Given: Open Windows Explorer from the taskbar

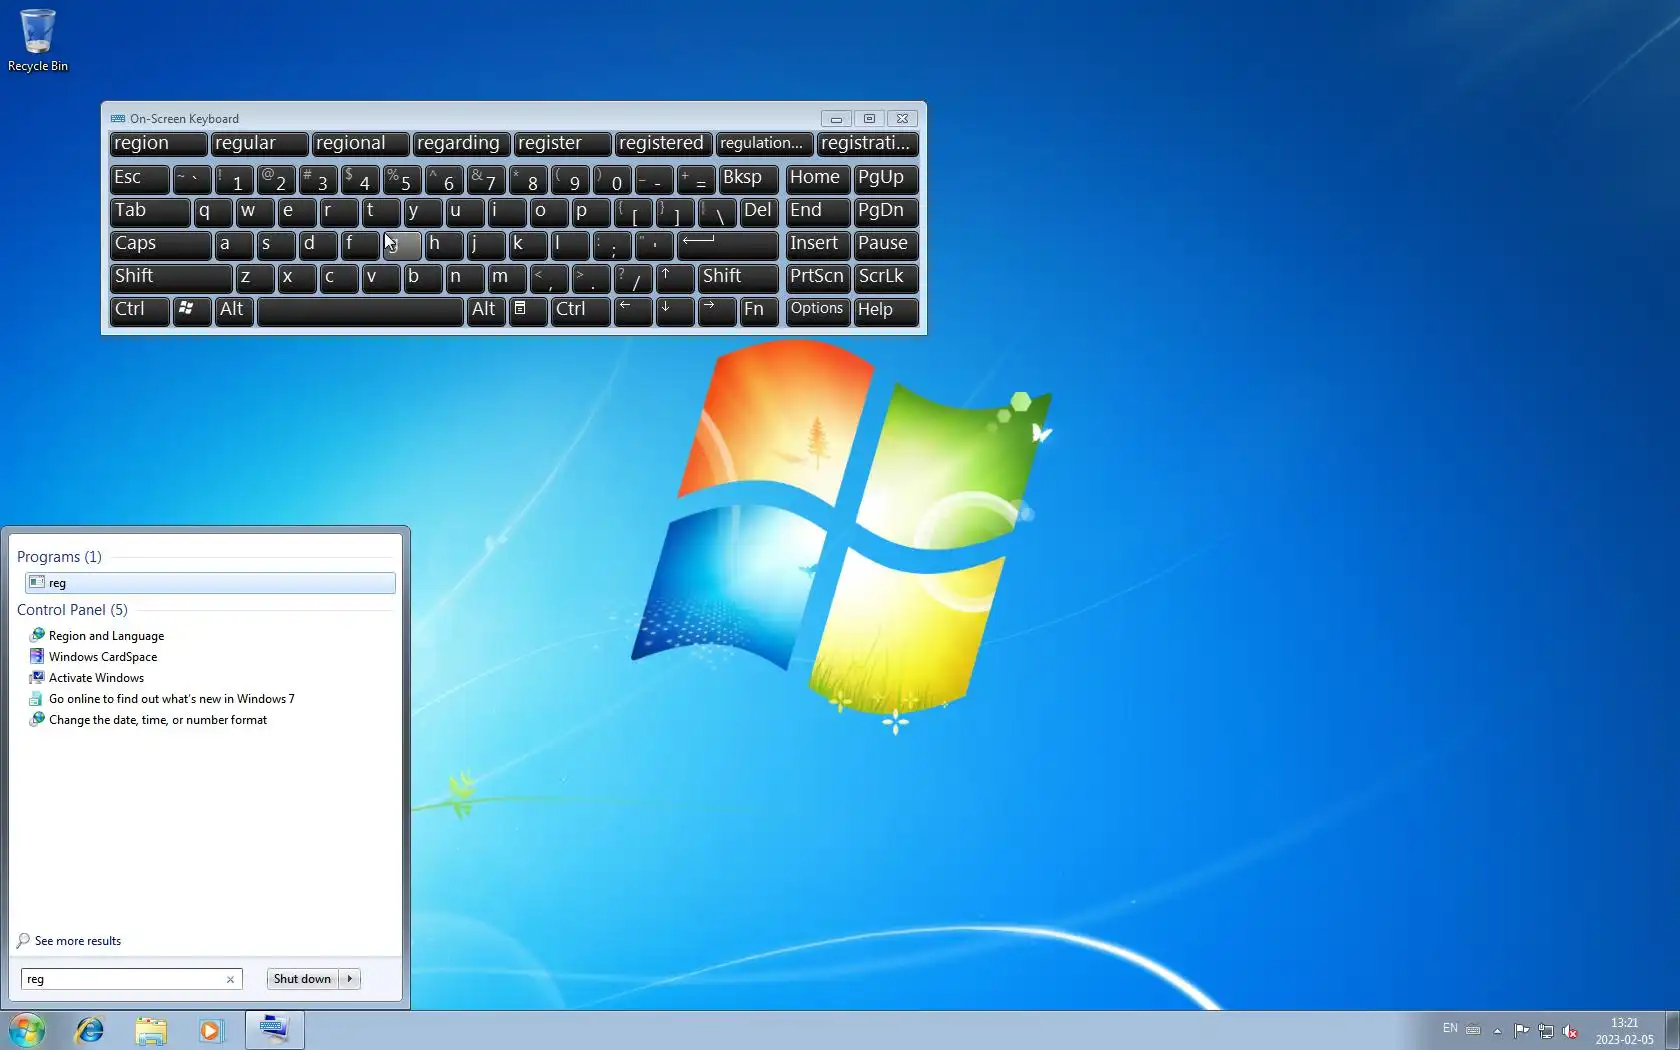Looking at the screenshot, I should pyautogui.click(x=151, y=1030).
